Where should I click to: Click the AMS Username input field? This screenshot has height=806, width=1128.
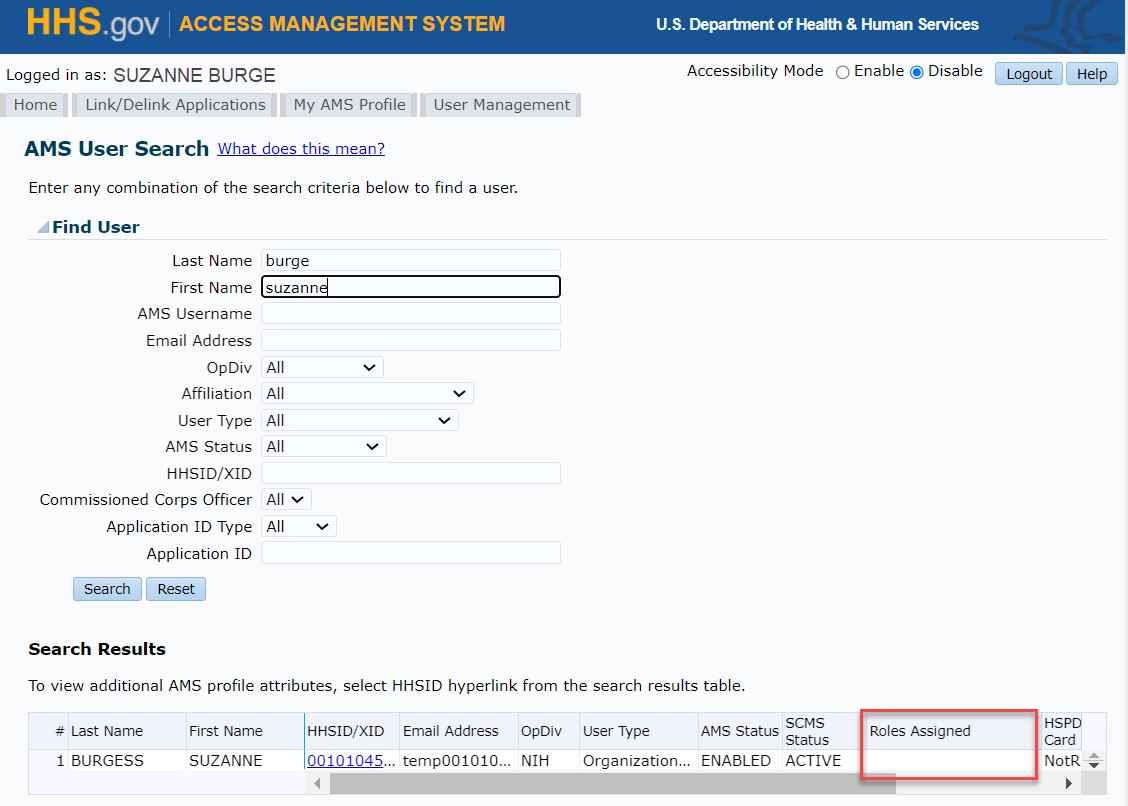[410, 314]
